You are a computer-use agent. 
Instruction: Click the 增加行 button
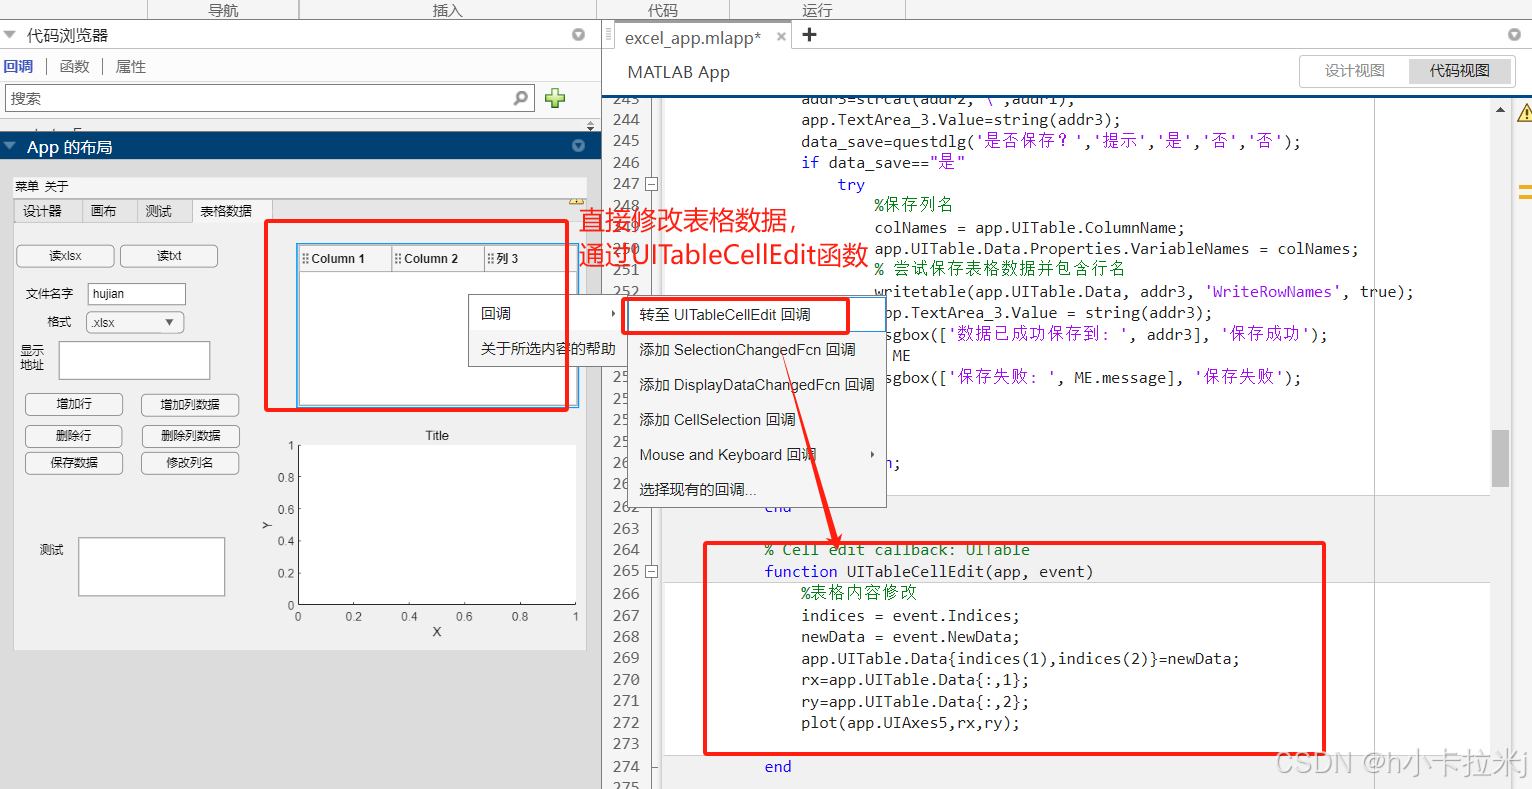(x=74, y=404)
